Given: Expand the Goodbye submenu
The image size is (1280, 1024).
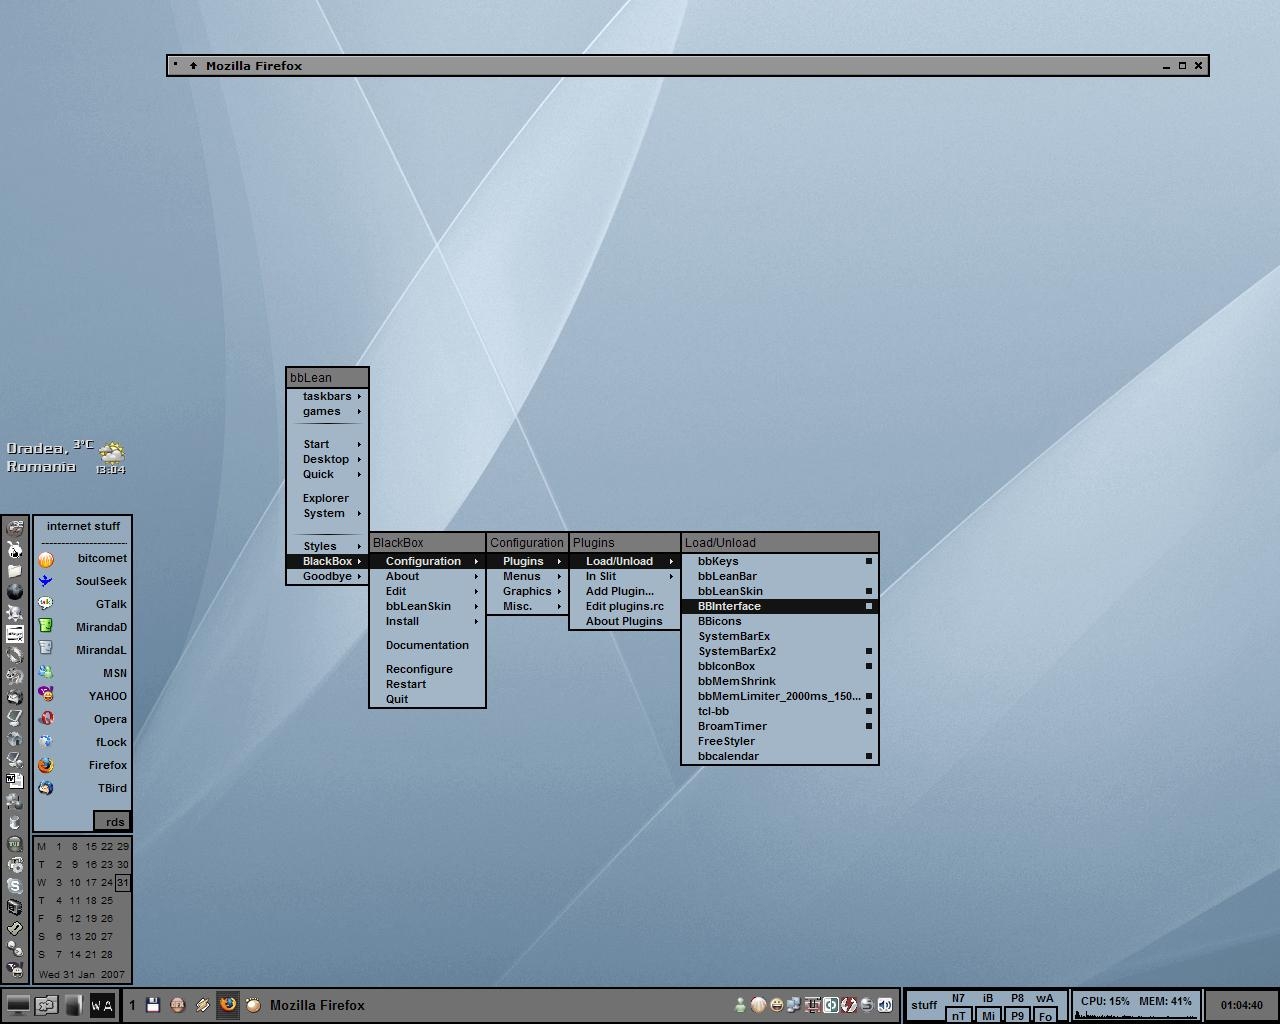Looking at the screenshot, I should [327, 576].
